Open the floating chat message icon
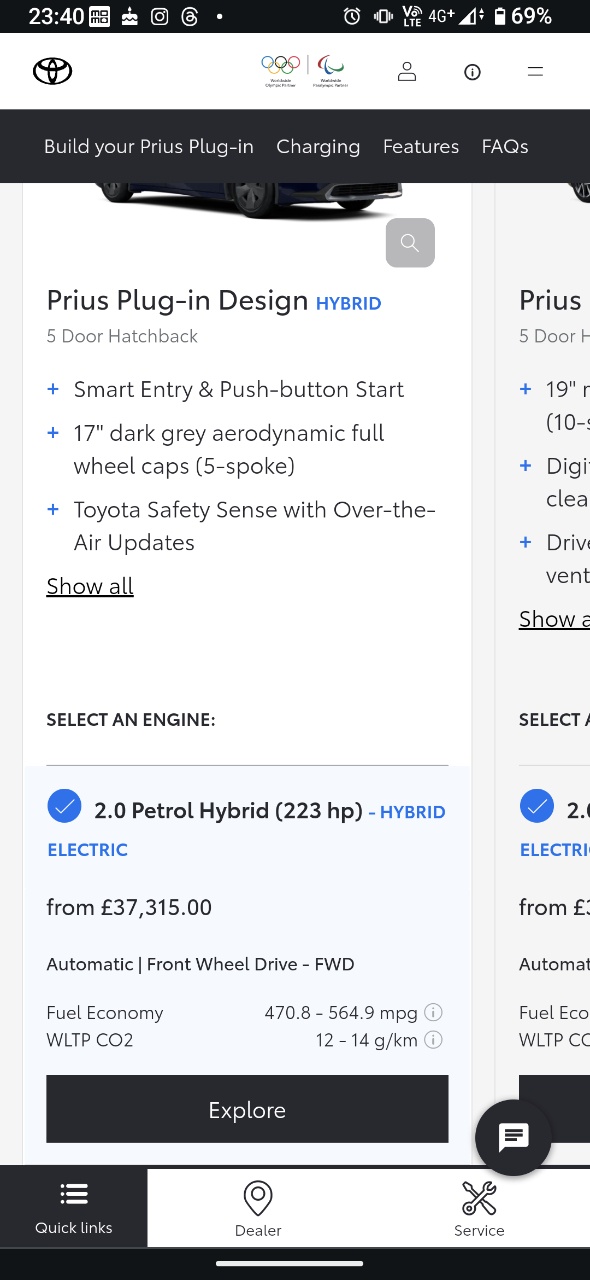 pyautogui.click(x=513, y=1137)
